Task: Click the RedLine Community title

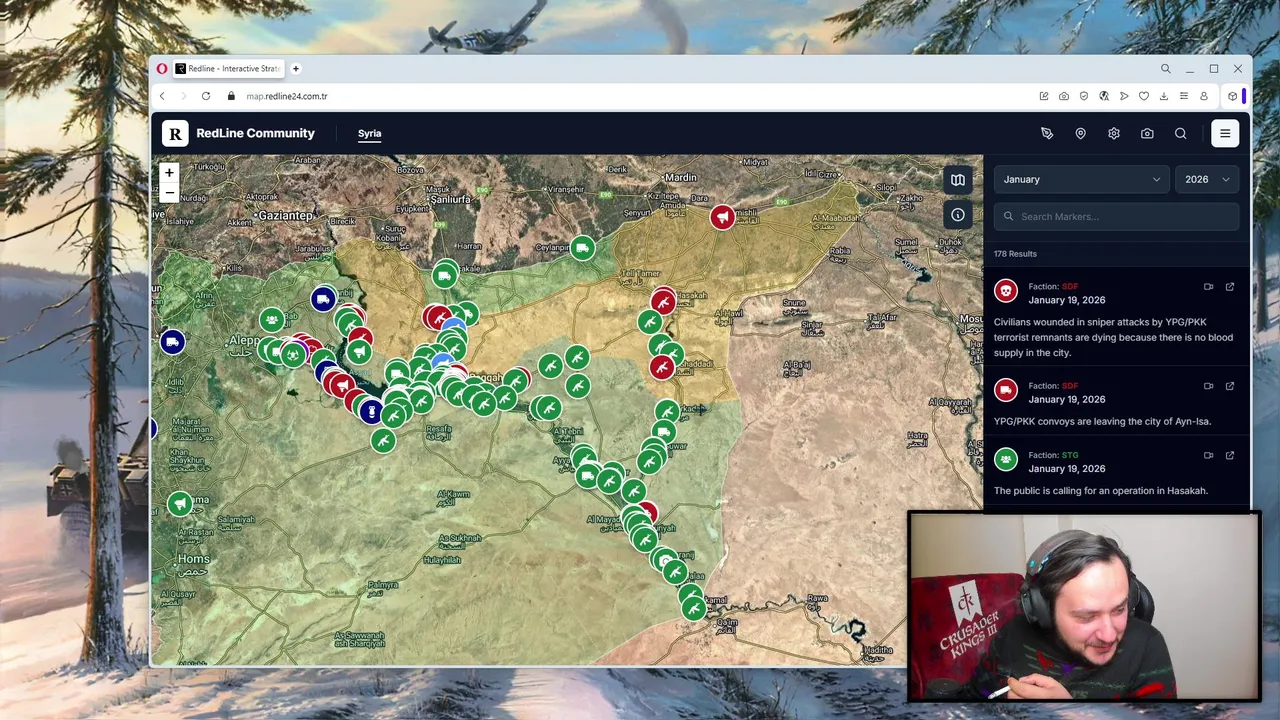Action: (x=255, y=133)
